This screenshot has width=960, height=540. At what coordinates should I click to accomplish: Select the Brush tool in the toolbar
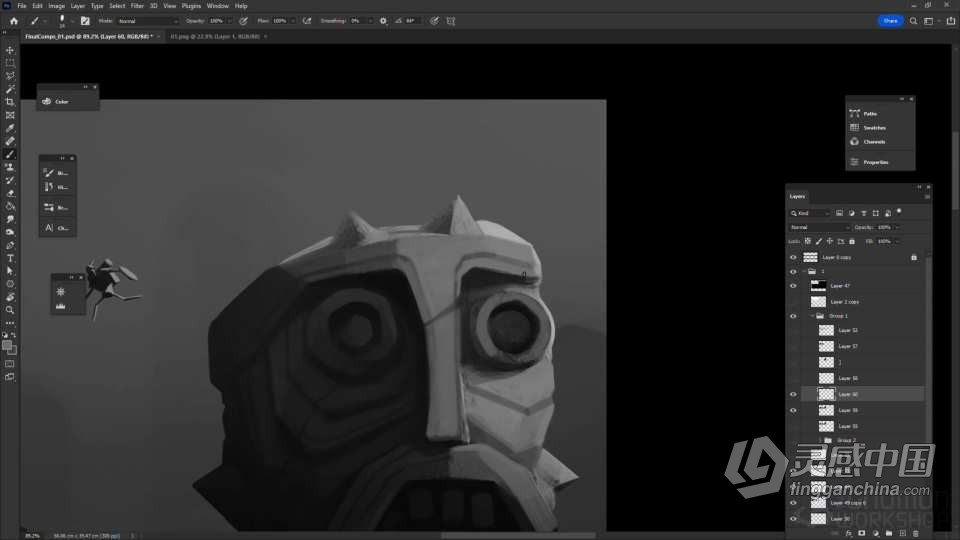pos(10,154)
